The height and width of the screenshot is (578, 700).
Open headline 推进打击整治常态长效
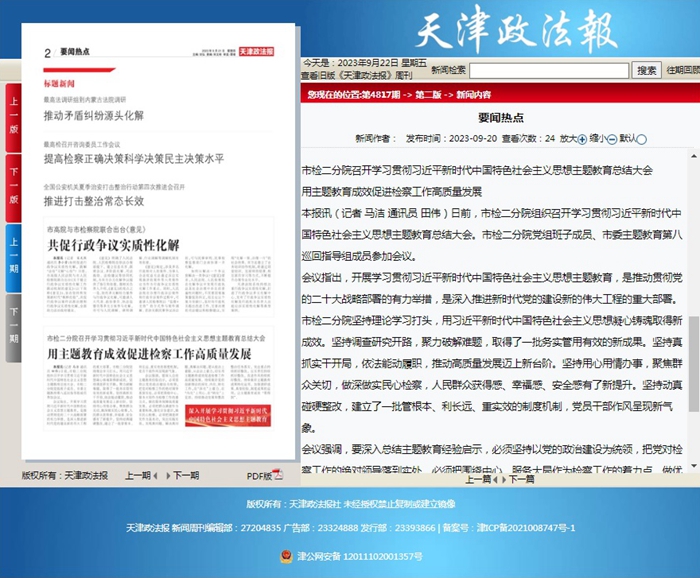click(94, 201)
